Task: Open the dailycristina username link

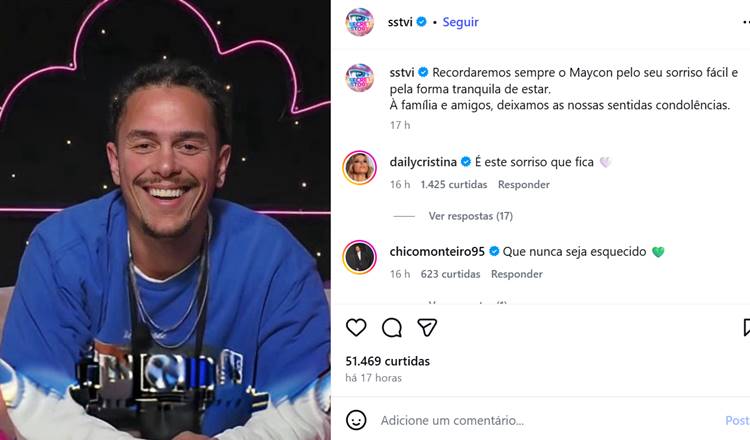Action: (423, 162)
